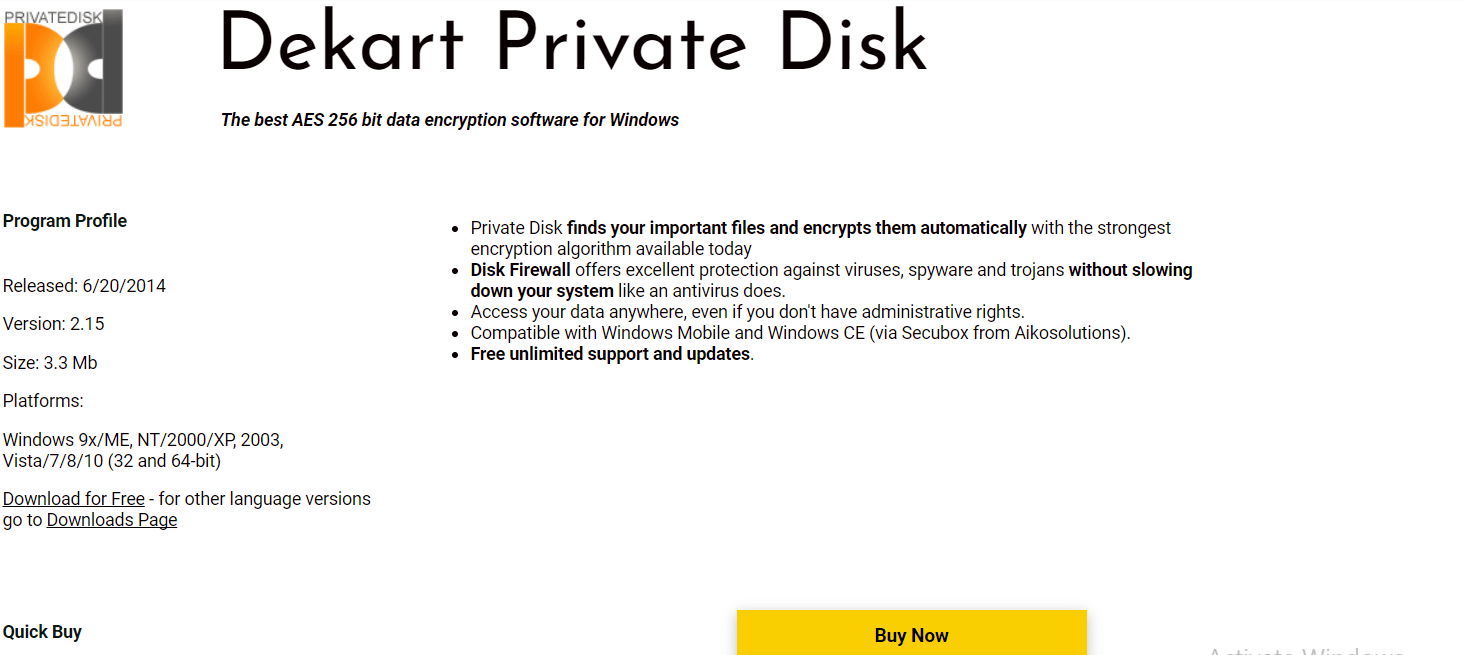Click the administrative rights bullet point

point(747,311)
